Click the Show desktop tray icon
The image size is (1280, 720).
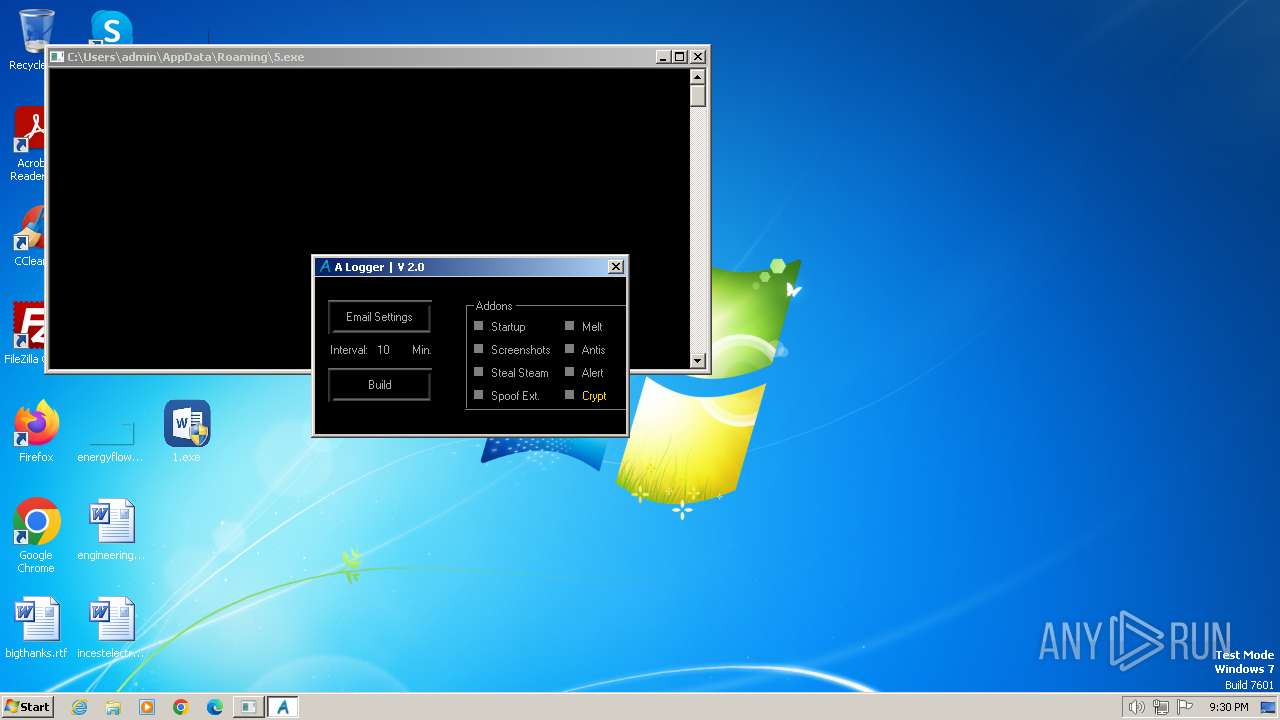[1269, 707]
